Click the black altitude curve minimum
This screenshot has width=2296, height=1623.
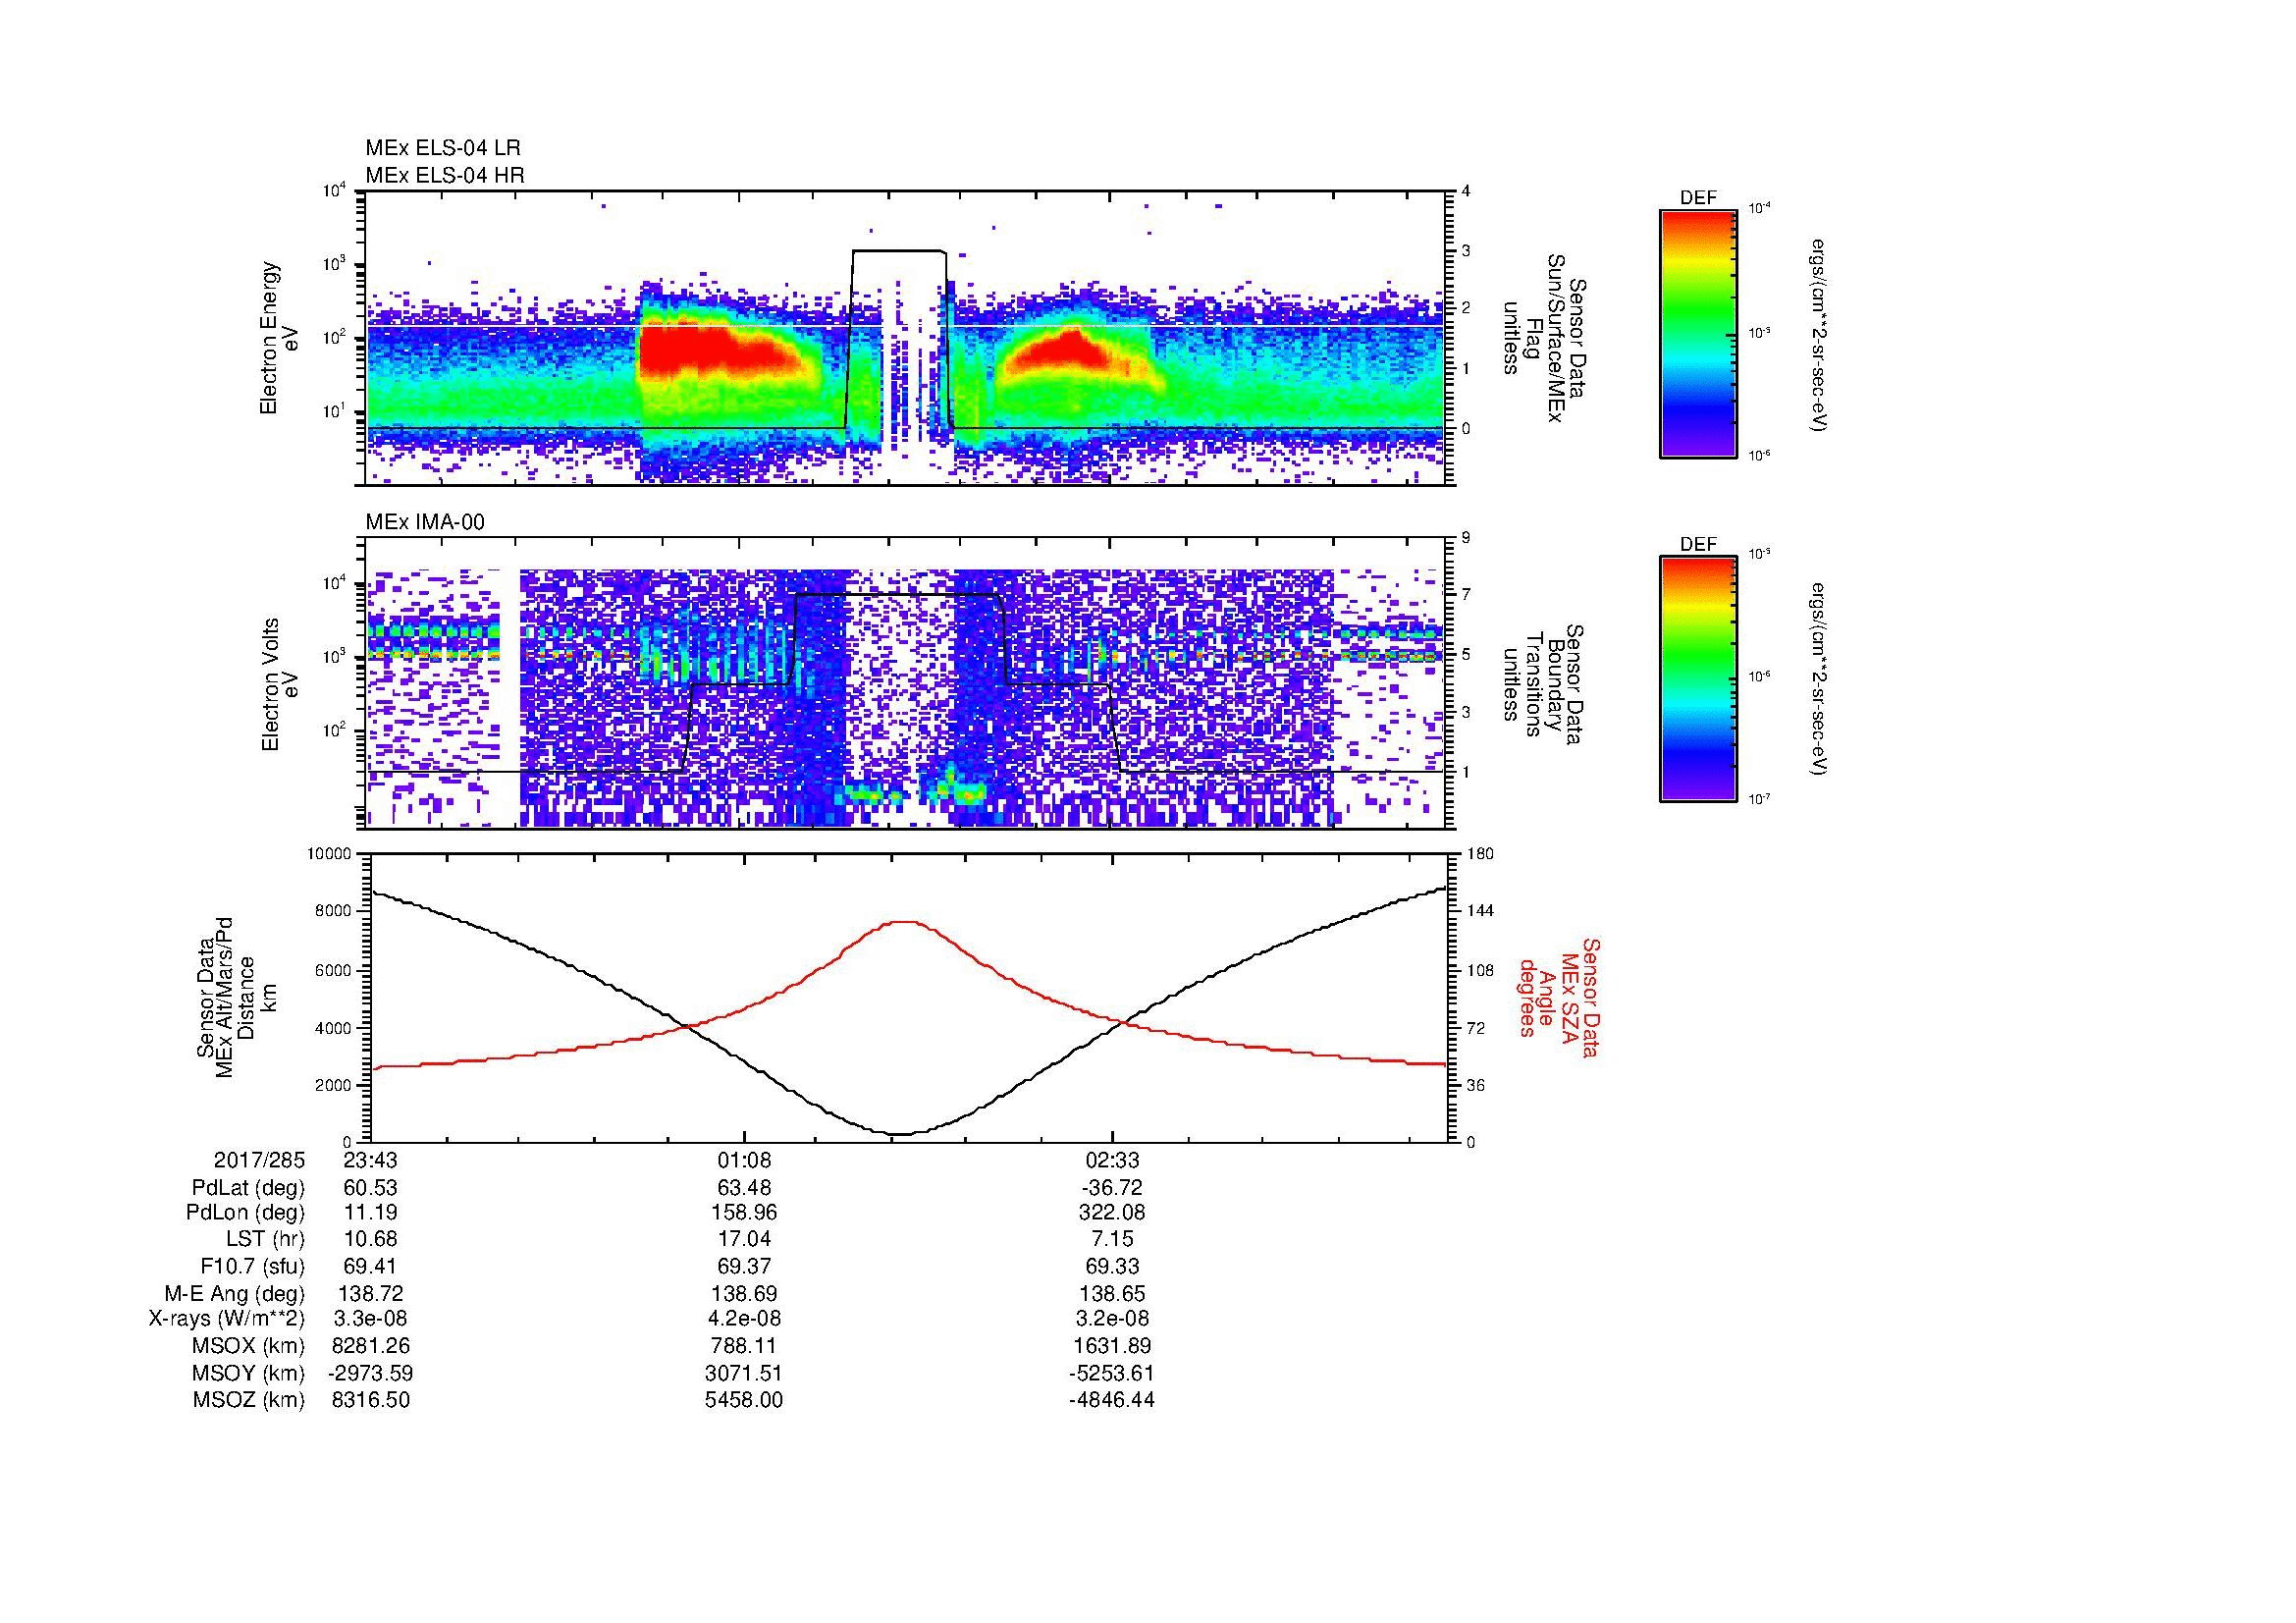click(x=902, y=1134)
